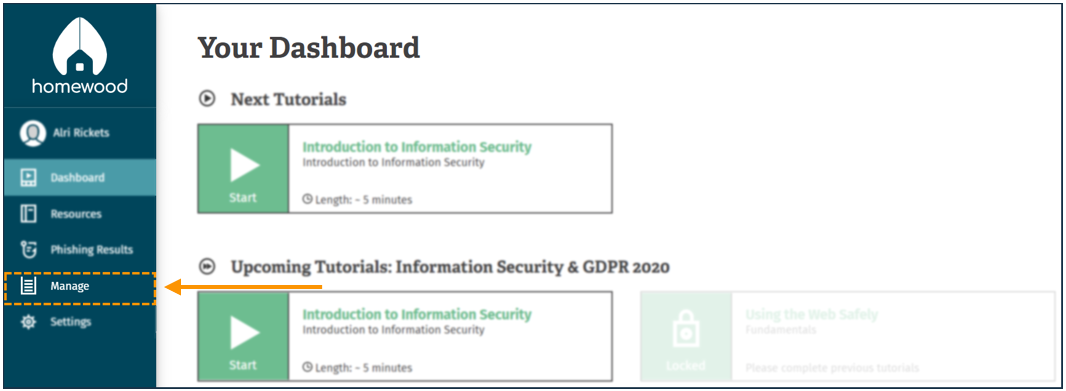Open Introduction to Information Security title under Upcoming Tutorials
This screenshot has width=1066, height=391.
(x=417, y=315)
